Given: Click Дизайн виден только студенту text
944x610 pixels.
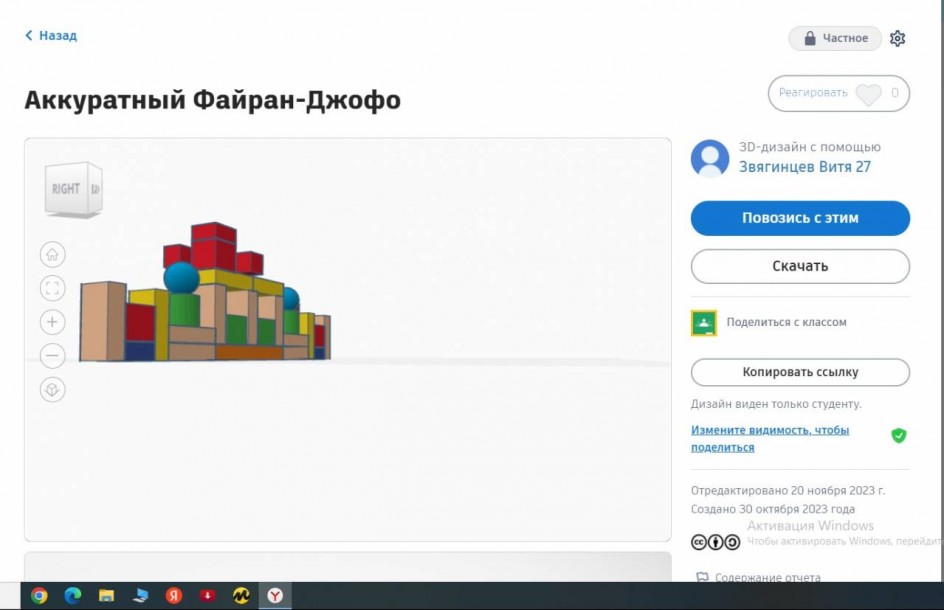Looking at the screenshot, I should (775, 404).
